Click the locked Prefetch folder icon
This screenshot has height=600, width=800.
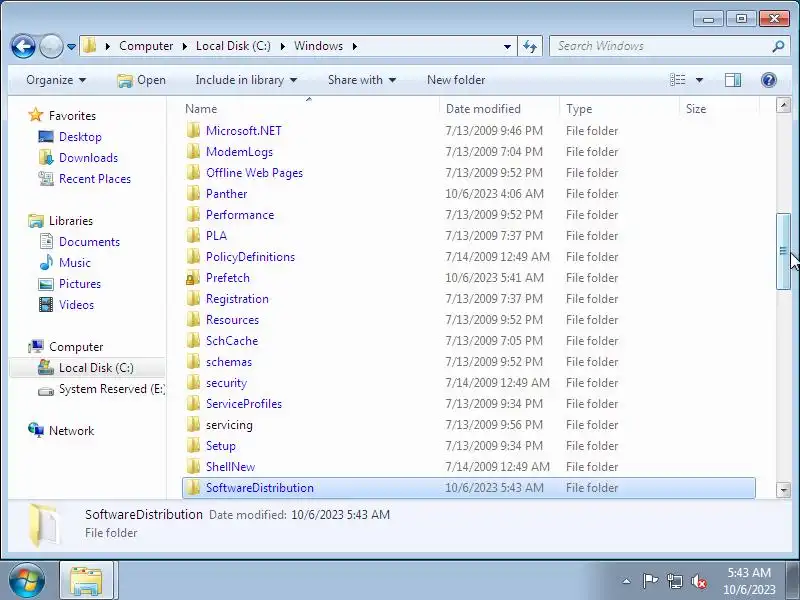[193, 278]
